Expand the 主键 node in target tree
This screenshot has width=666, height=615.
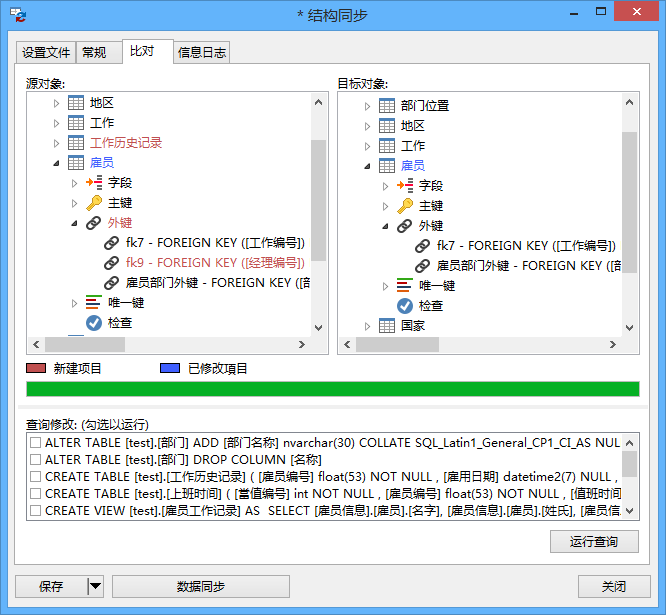click(385, 206)
